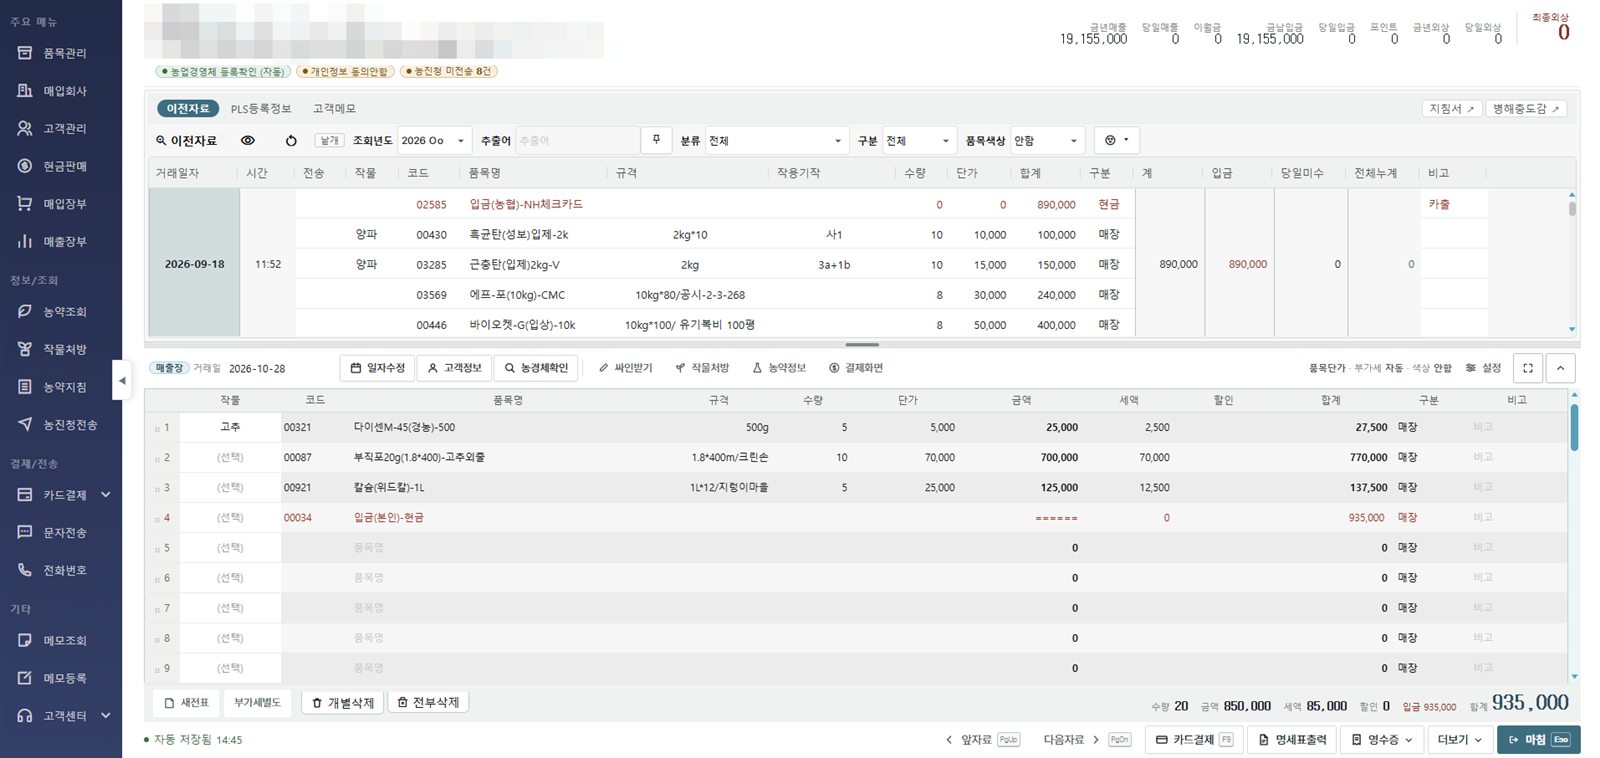The width and height of the screenshot is (1600, 758).
Task: Open the 구분 filter dropdown
Action: [919, 141]
